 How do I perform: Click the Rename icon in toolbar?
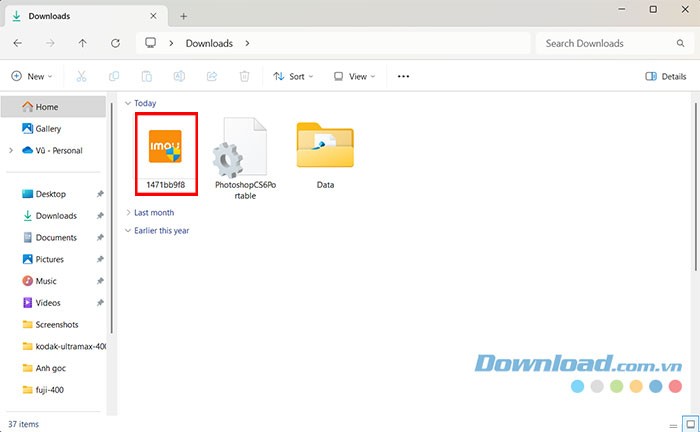(179, 76)
